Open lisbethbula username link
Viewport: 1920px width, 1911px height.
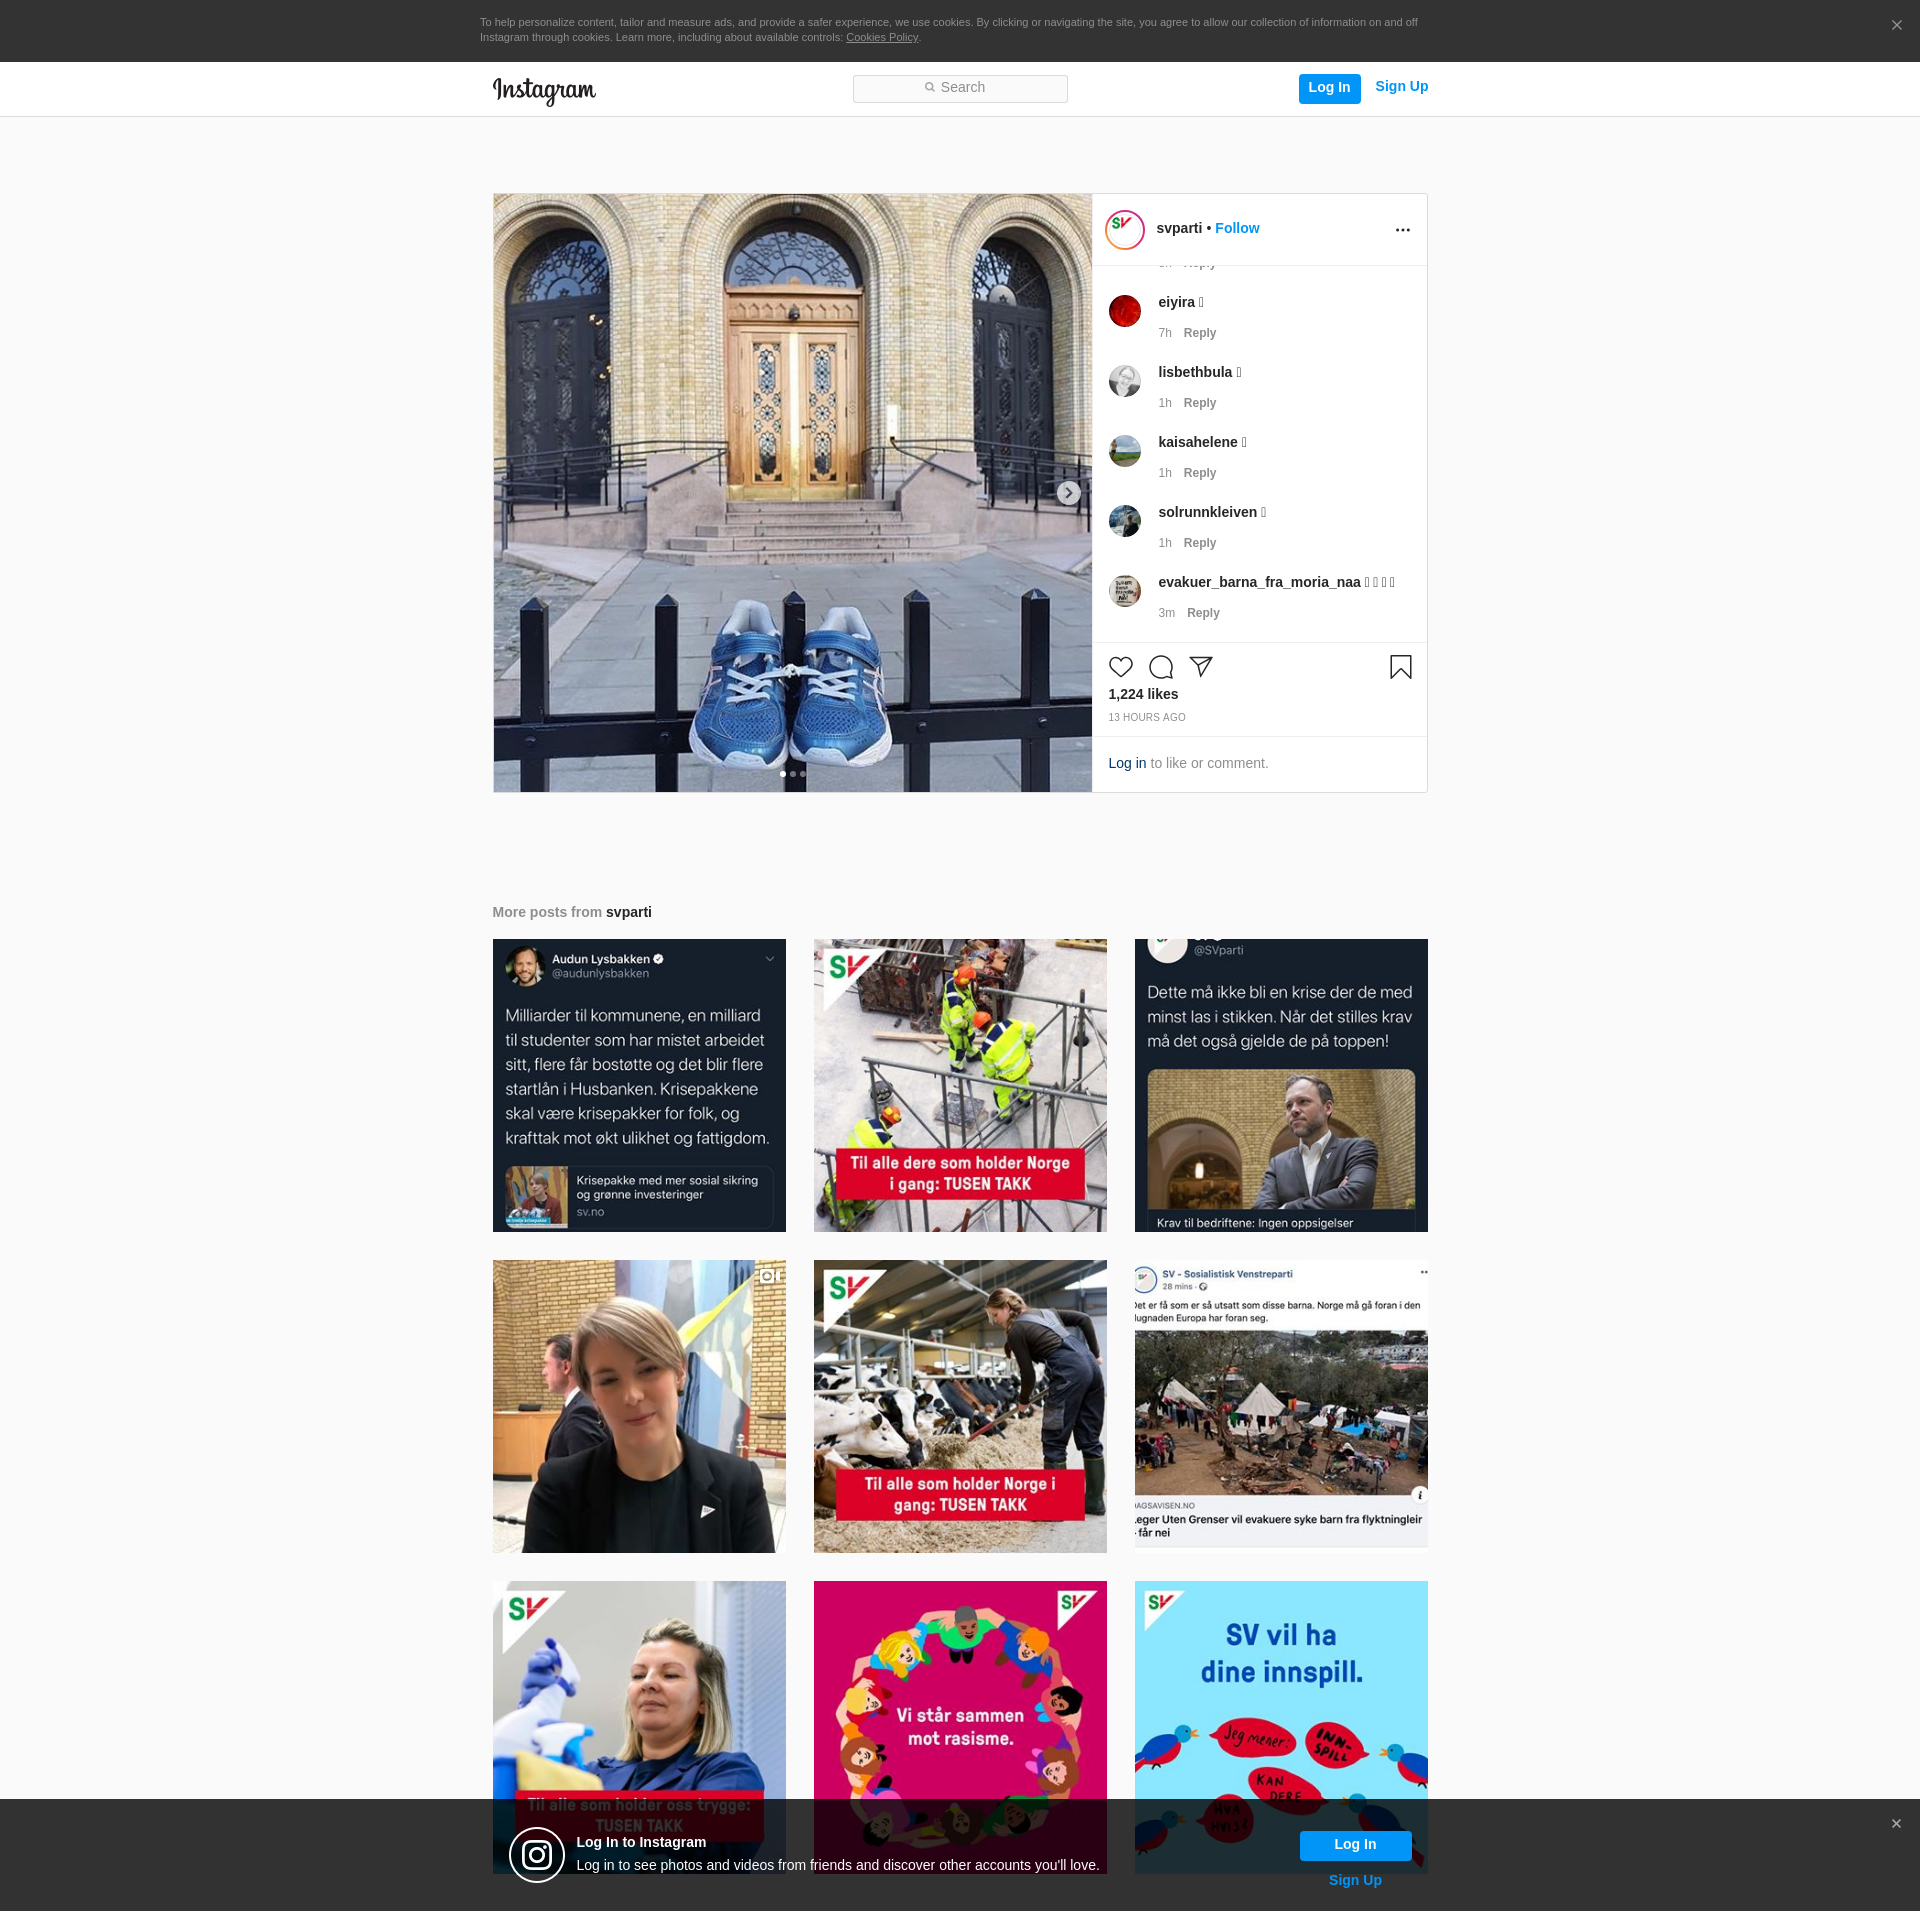[1195, 372]
